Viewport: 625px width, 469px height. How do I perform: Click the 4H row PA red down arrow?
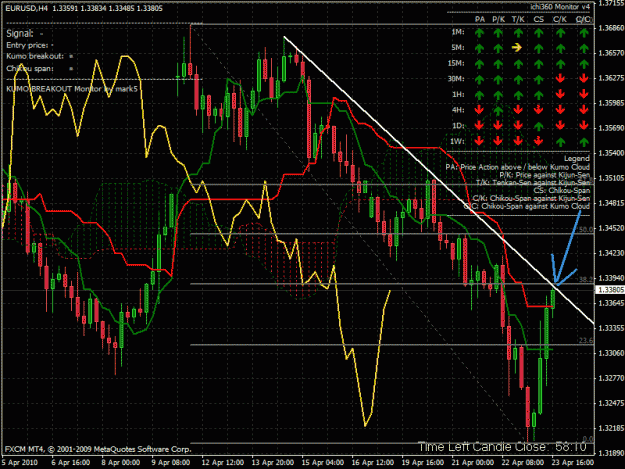click(x=479, y=110)
